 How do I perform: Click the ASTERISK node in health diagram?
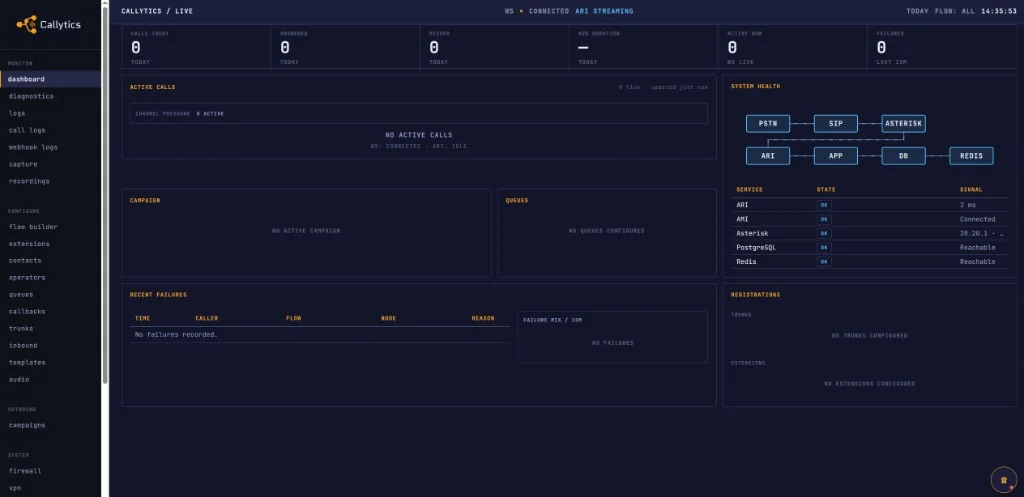click(x=904, y=123)
